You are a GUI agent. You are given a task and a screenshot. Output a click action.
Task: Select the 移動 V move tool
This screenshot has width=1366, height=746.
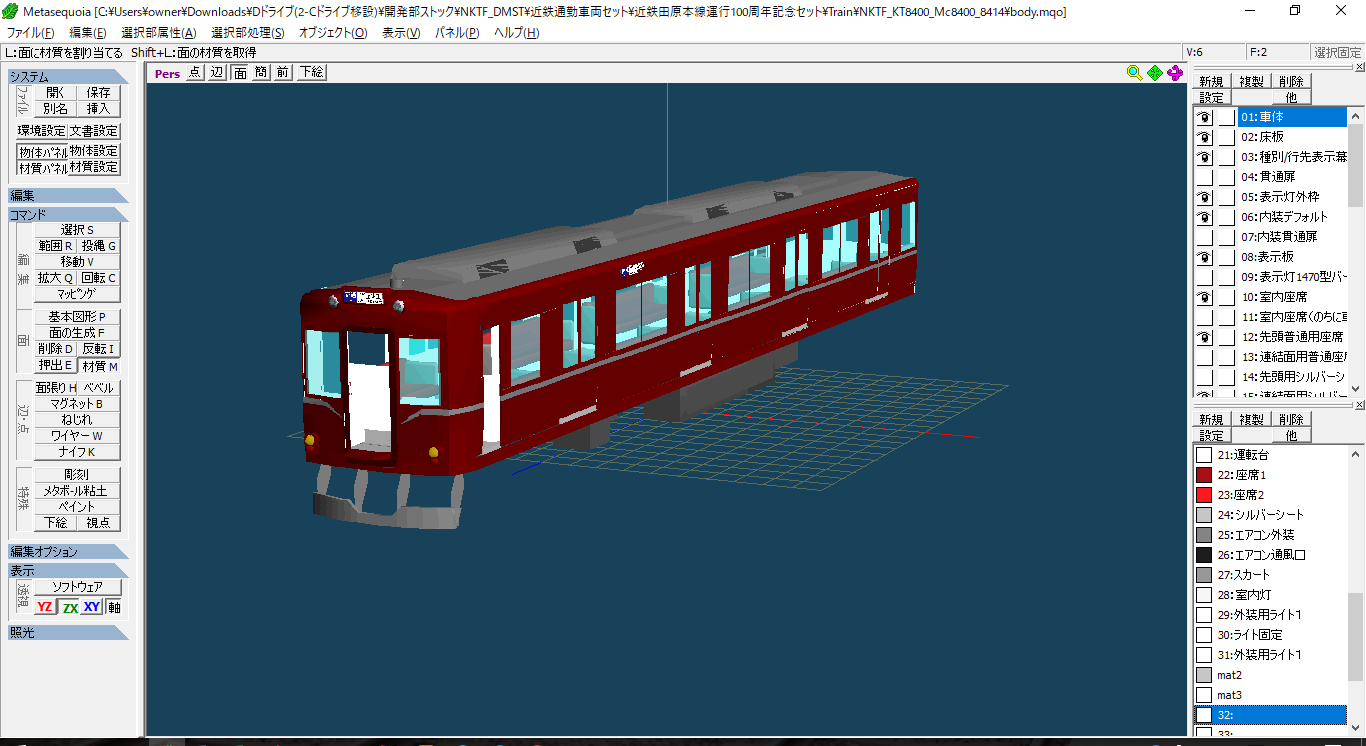pos(77,262)
